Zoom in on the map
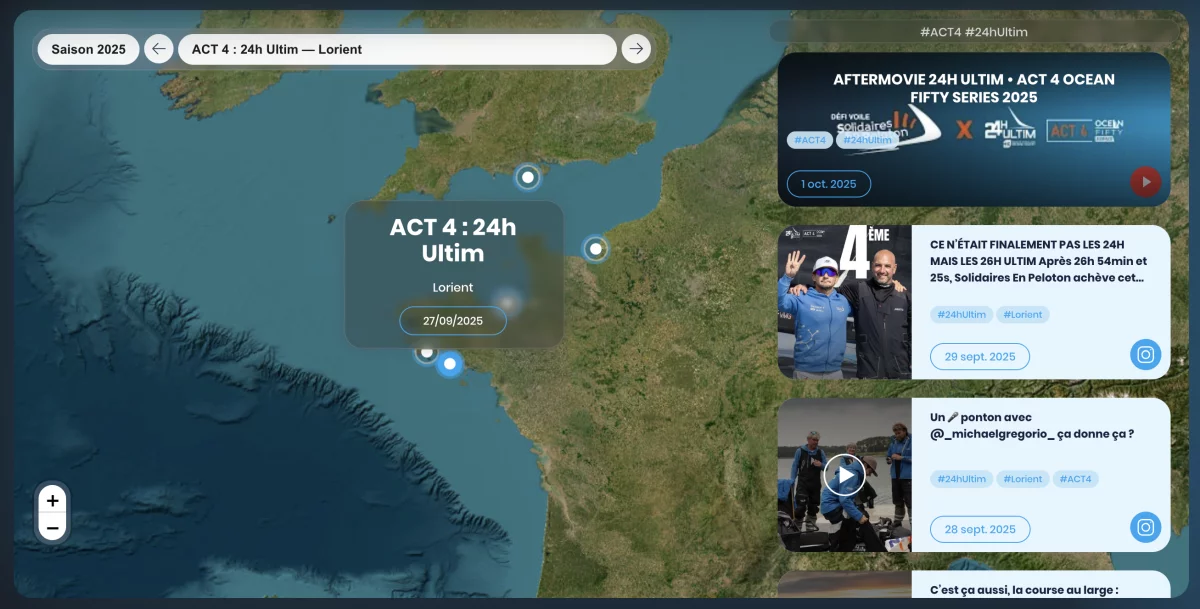The width and height of the screenshot is (1200, 609). [53, 500]
